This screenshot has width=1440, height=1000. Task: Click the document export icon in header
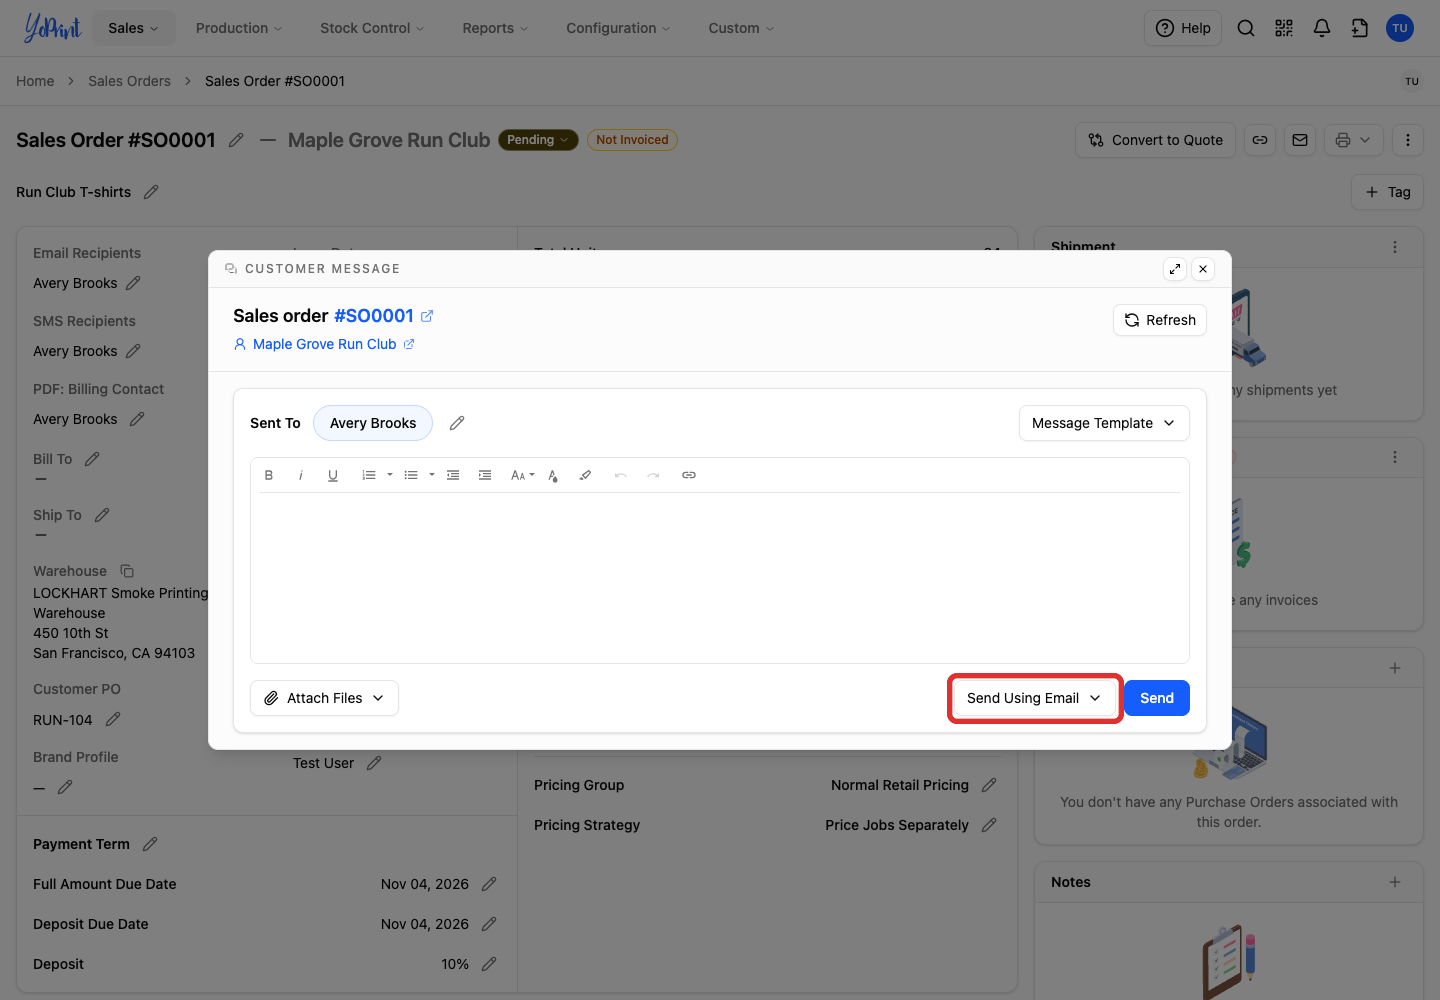[x=1360, y=28]
